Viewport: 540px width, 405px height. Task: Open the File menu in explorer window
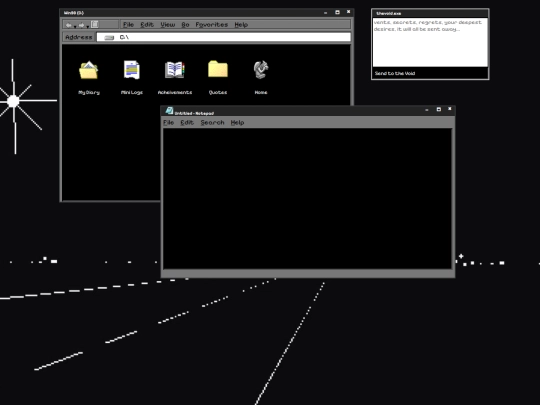128,24
